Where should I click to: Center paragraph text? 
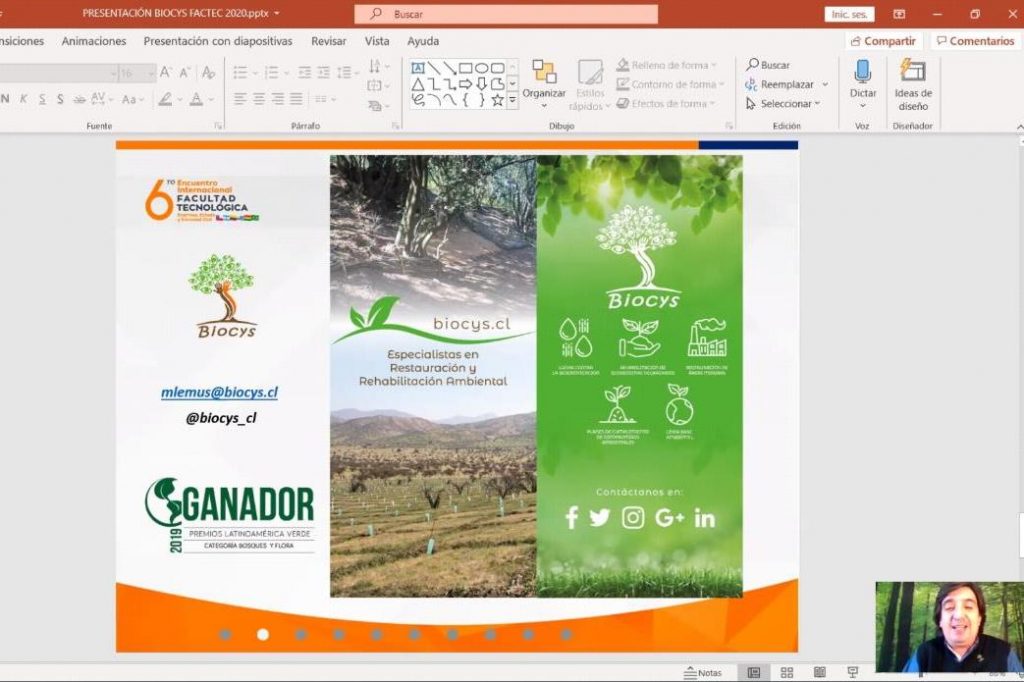(x=259, y=99)
